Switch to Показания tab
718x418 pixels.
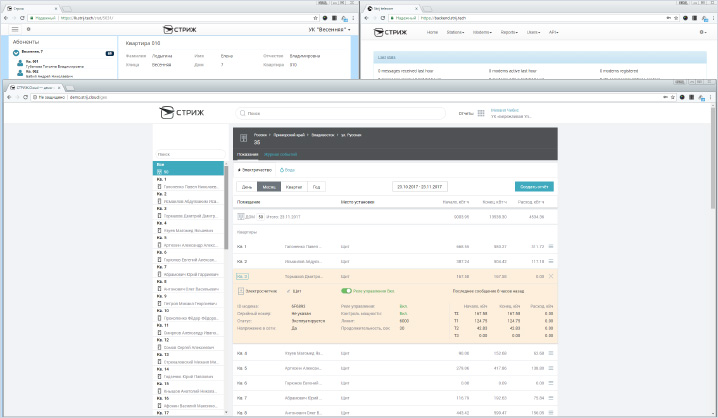tap(248, 155)
